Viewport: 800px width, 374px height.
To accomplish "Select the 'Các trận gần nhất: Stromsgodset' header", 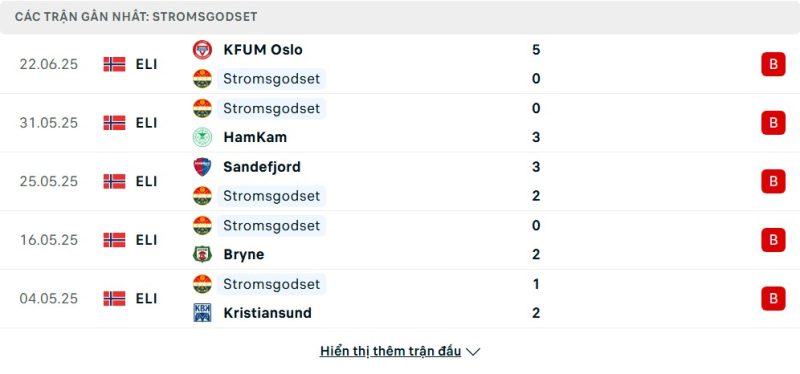I will pyautogui.click(x=136, y=17).
